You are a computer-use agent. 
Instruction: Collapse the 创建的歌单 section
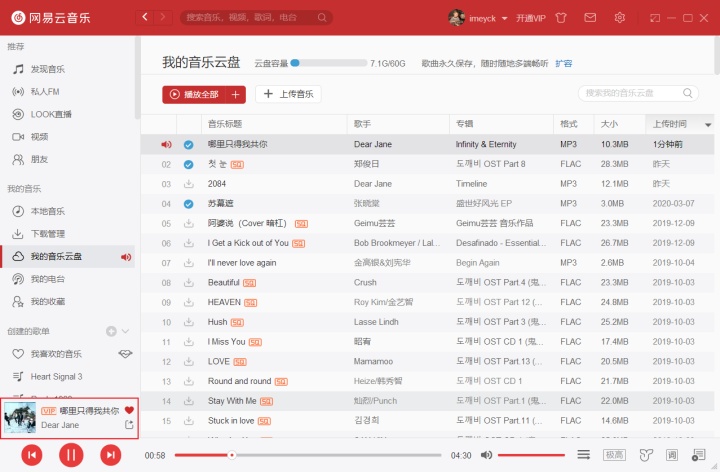pyautogui.click(x=125, y=332)
